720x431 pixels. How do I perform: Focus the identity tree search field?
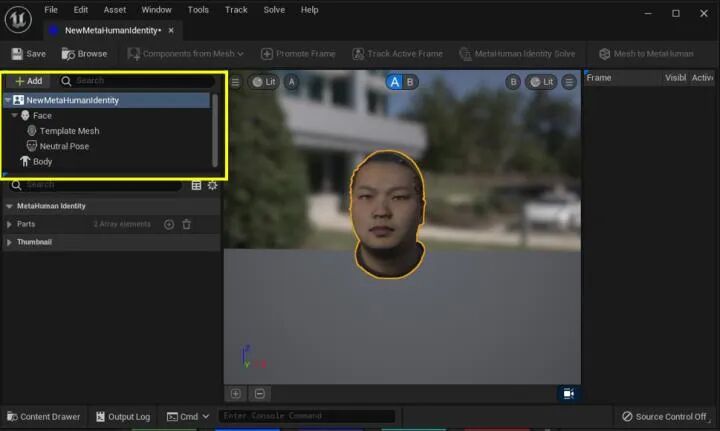click(137, 81)
